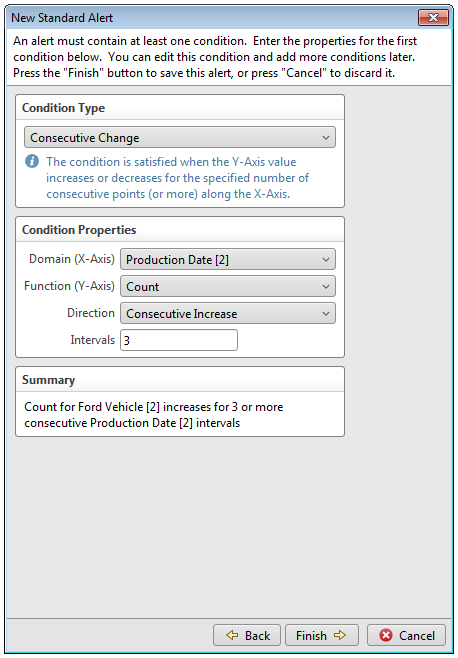Close the New Standard Alert dialog
This screenshot has height=658, width=458.
coord(433,18)
